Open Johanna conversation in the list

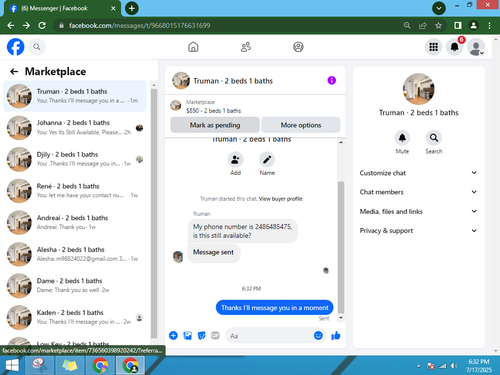pyautogui.click(x=75, y=128)
